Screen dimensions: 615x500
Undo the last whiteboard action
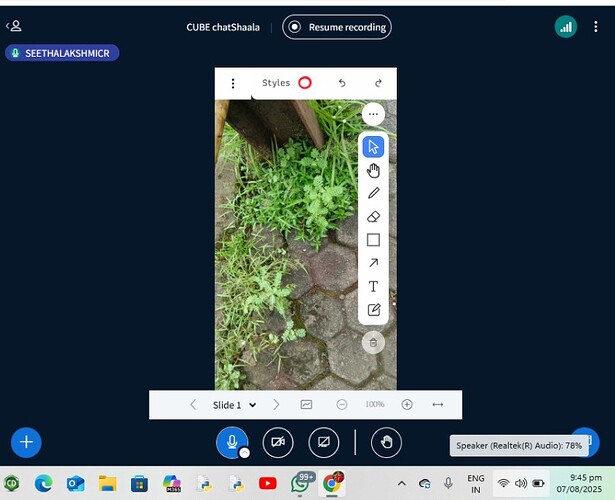342,83
